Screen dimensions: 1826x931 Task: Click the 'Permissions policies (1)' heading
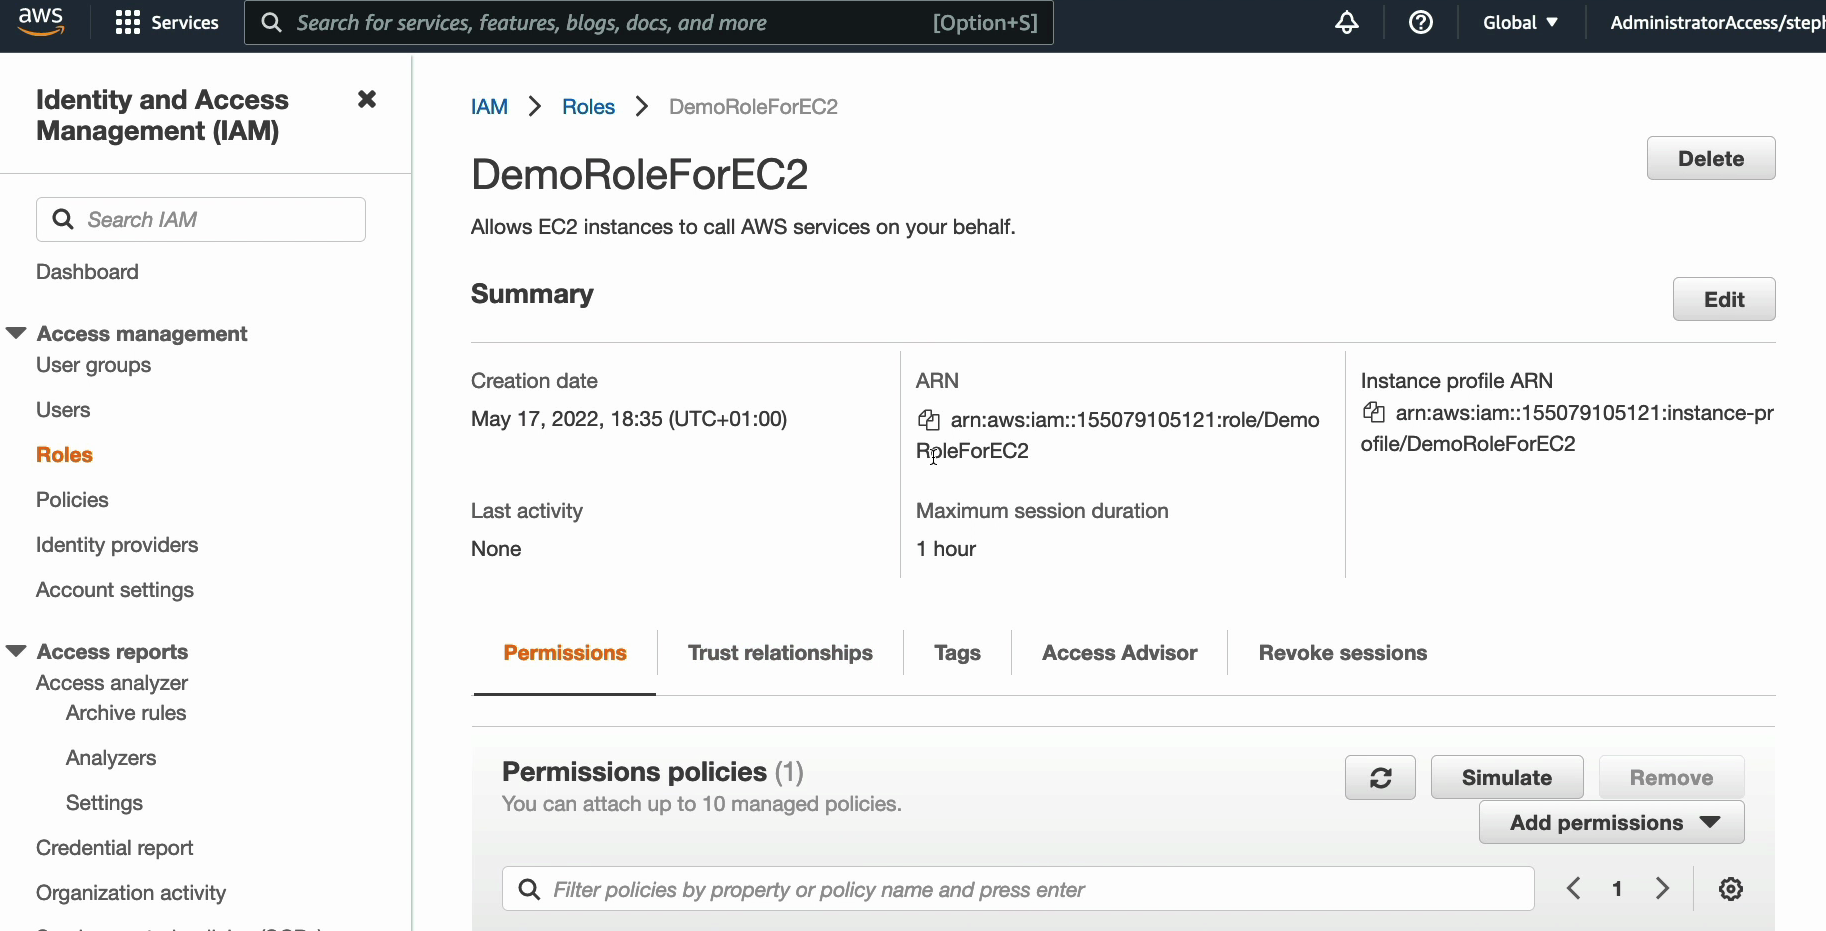pos(653,772)
